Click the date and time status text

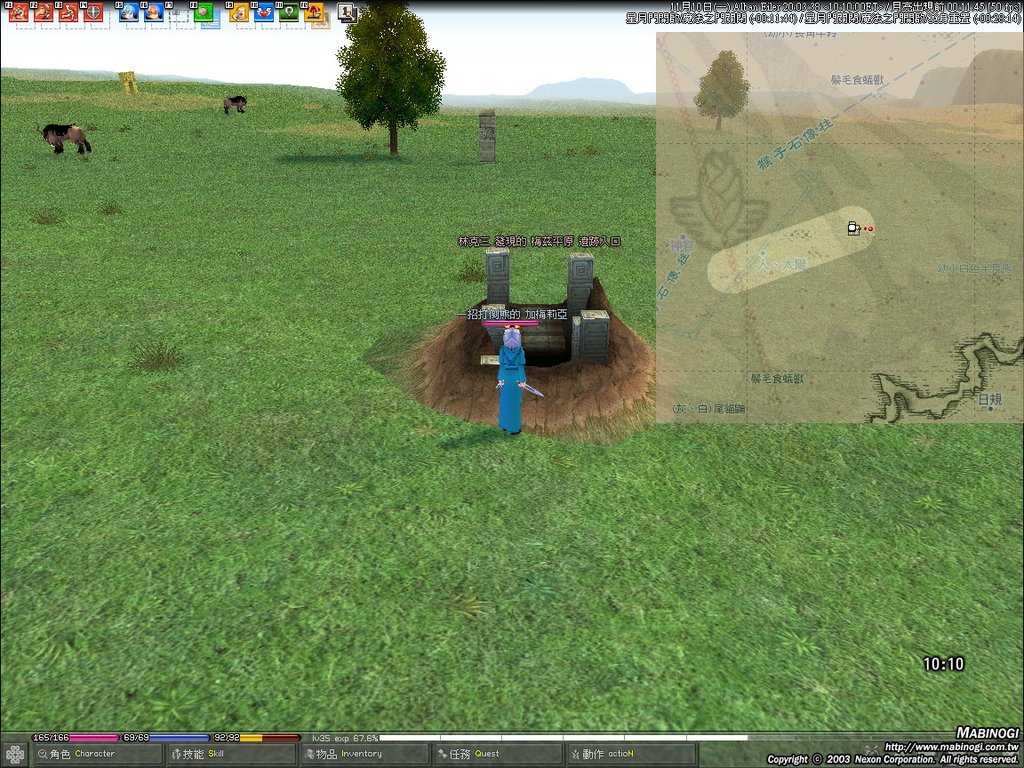[823, 13]
